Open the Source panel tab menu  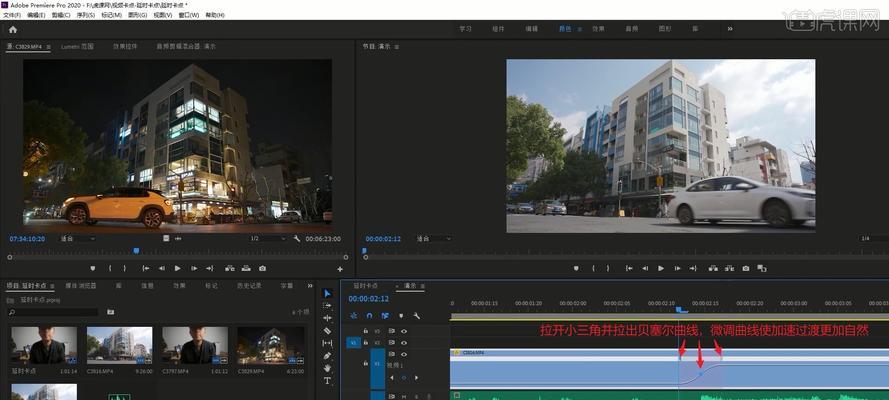coord(48,47)
